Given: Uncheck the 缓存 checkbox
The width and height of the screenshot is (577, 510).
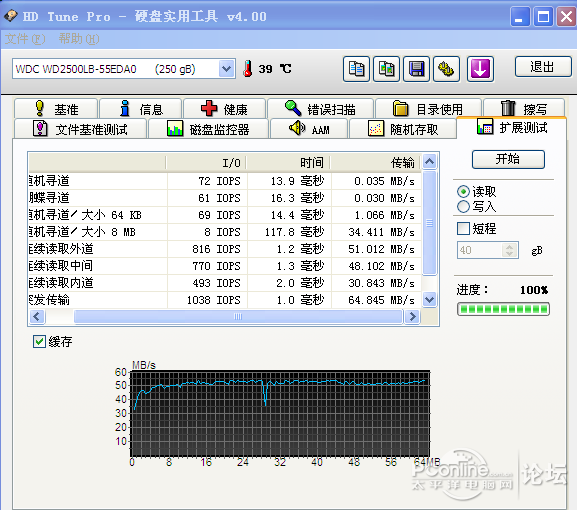Looking at the screenshot, I should (39, 341).
